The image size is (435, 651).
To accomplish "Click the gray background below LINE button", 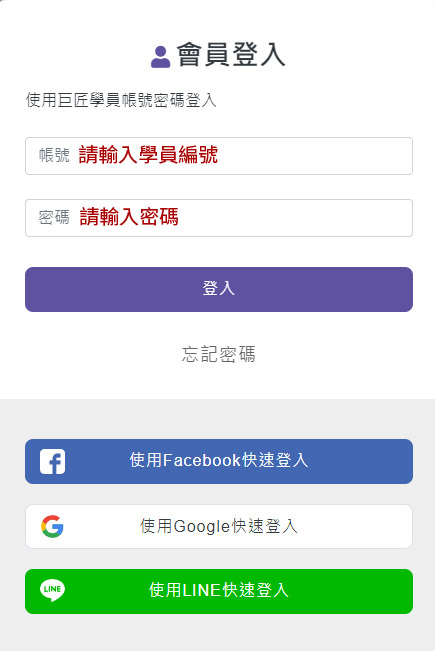I will (x=219, y=633).
